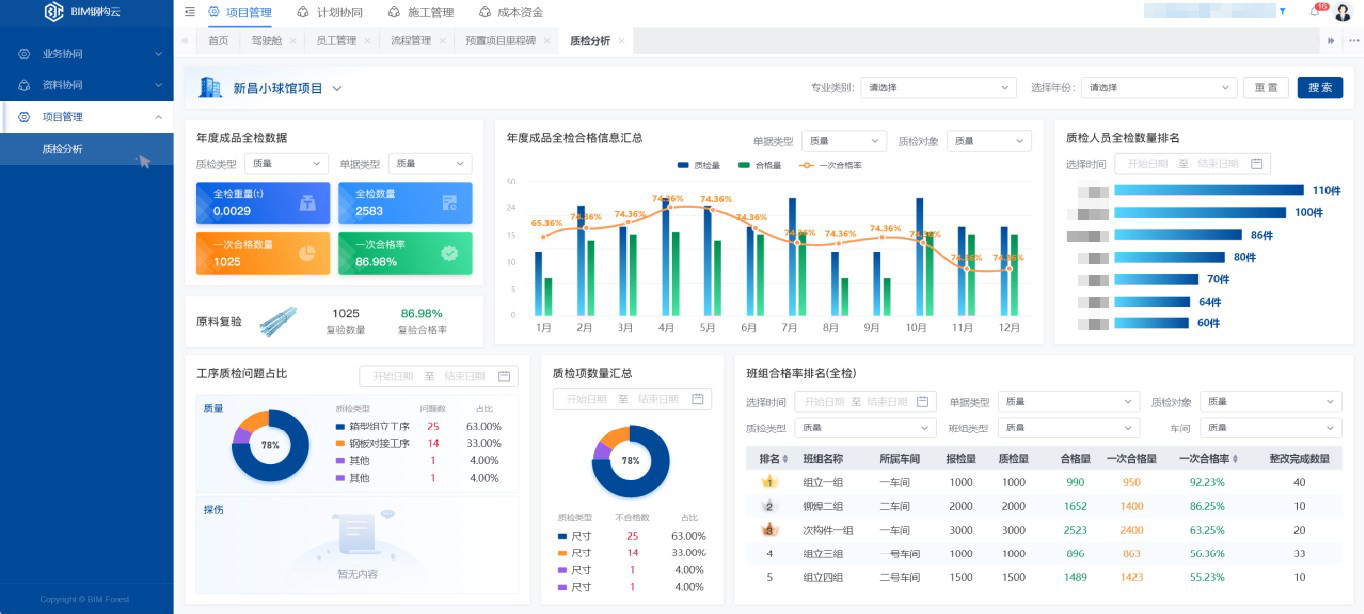Click 结束日期 field in 质检项数量汇总
This screenshot has width=1364, height=614.
click(659, 399)
